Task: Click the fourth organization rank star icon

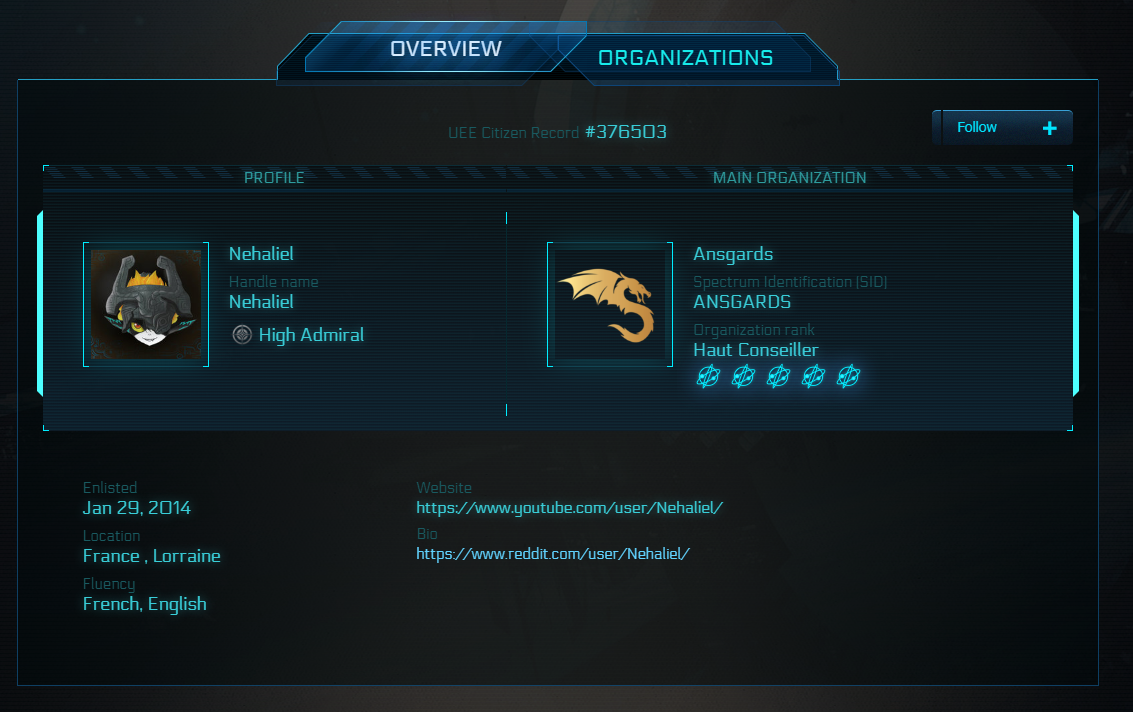Action: coord(813,377)
